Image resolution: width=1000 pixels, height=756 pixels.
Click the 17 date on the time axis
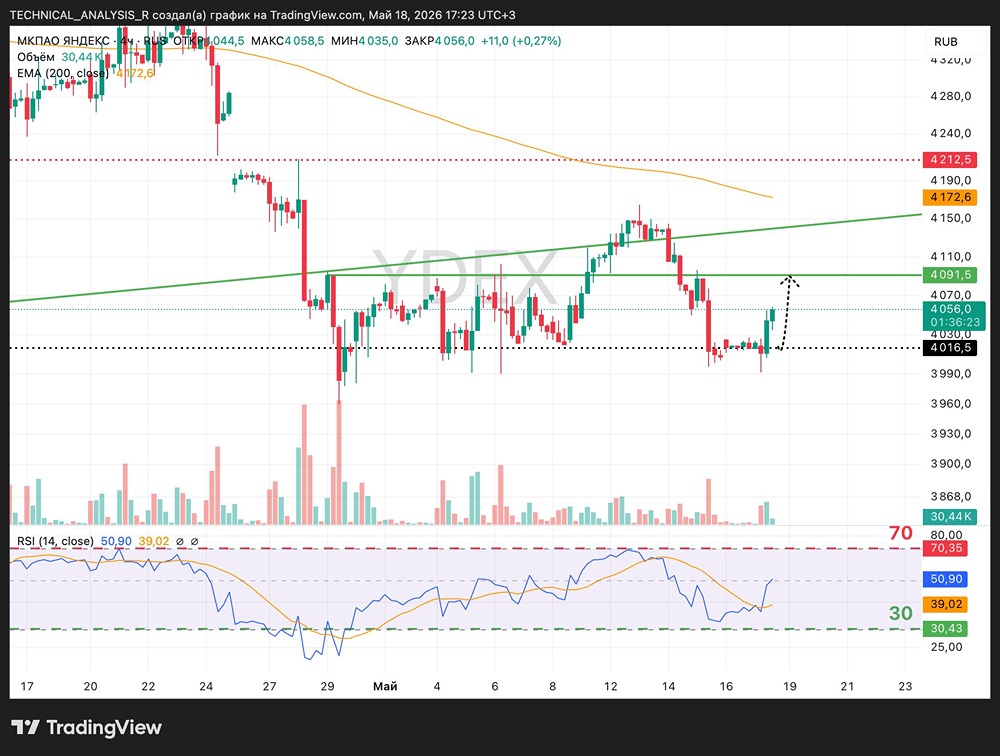click(27, 686)
